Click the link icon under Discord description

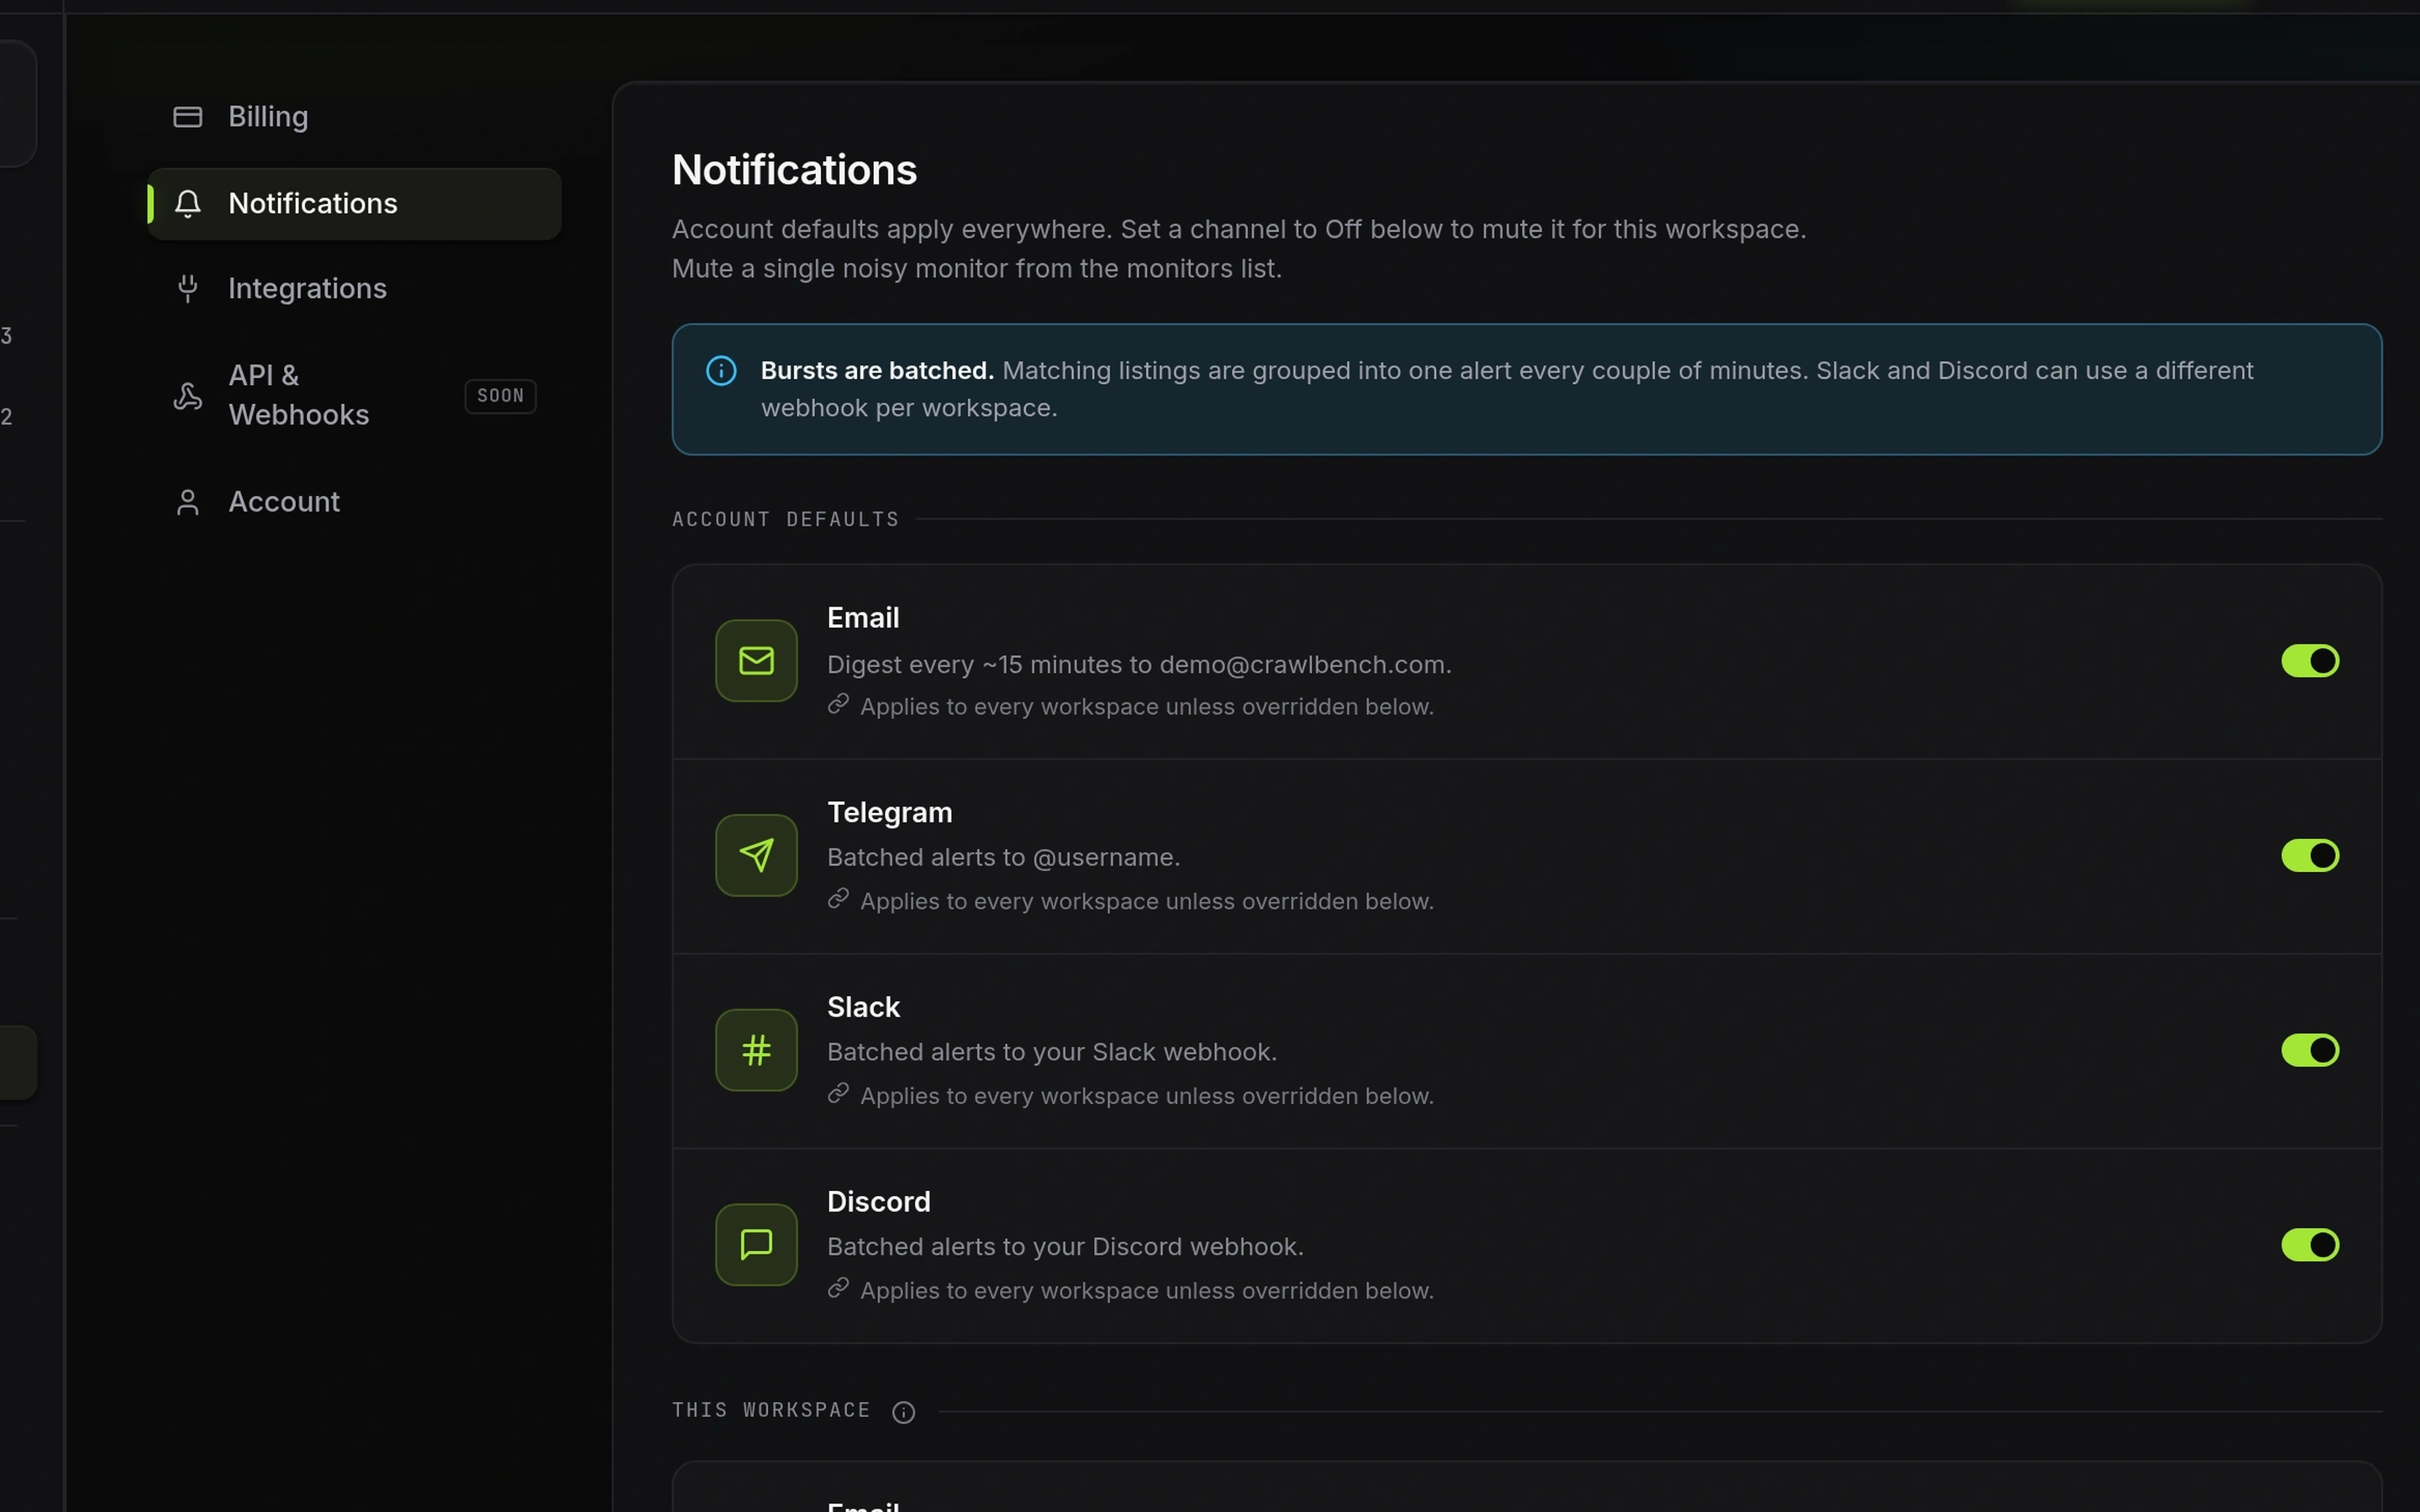tap(838, 1289)
